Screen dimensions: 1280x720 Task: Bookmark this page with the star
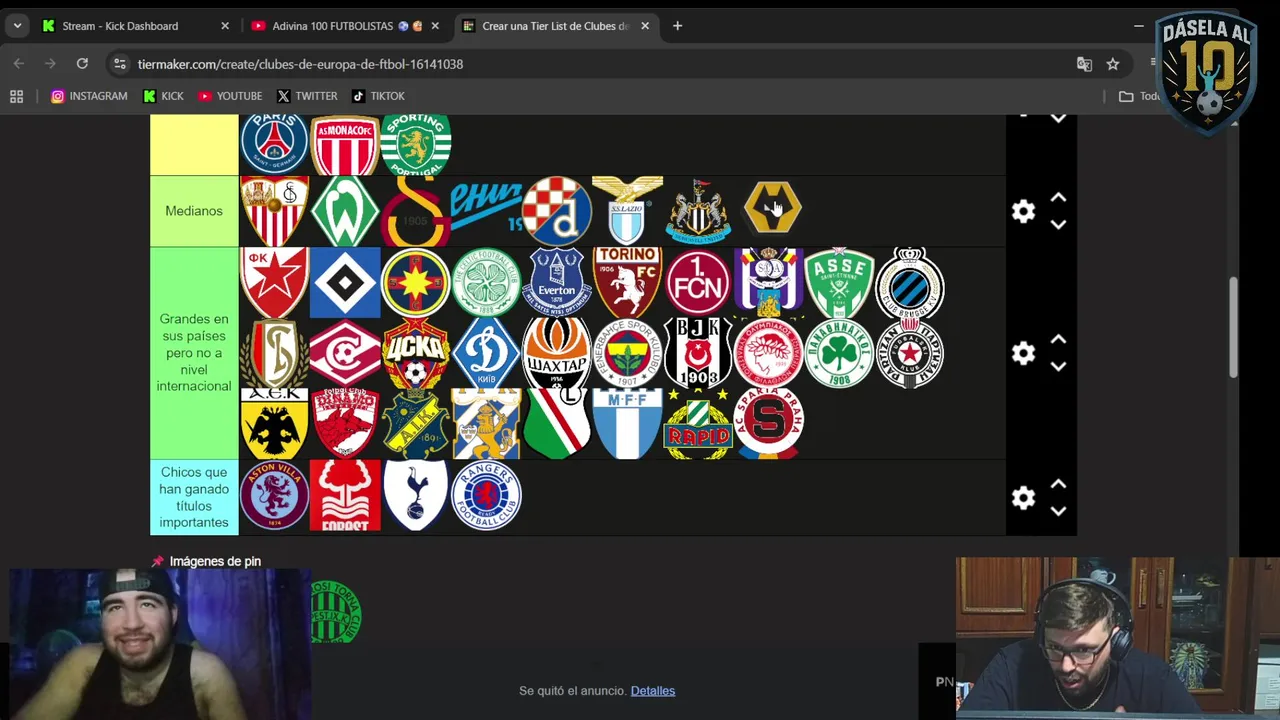pyautogui.click(x=1113, y=64)
